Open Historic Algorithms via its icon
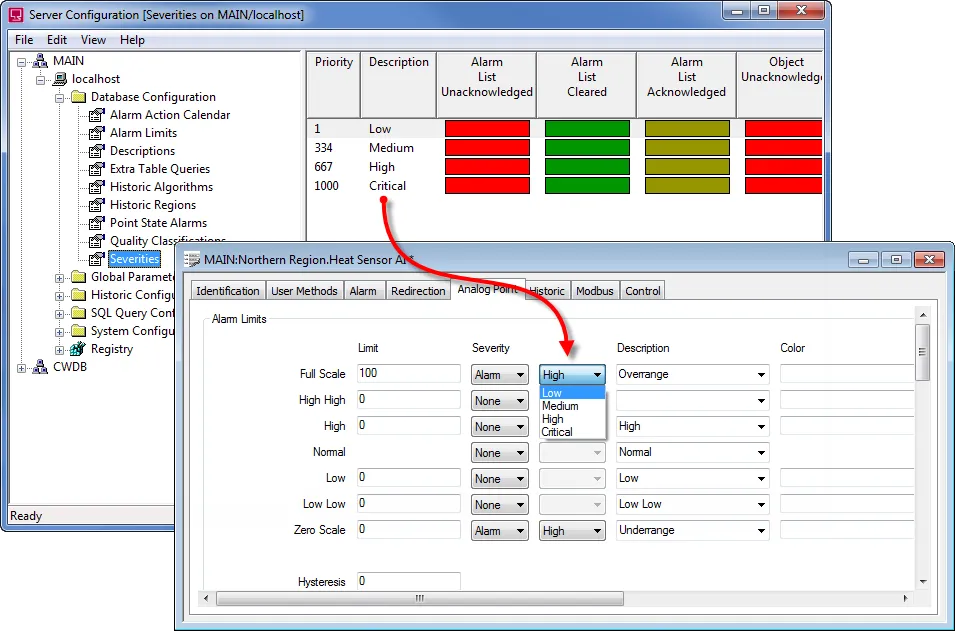This screenshot has width=955, height=633. coord(95,186)
